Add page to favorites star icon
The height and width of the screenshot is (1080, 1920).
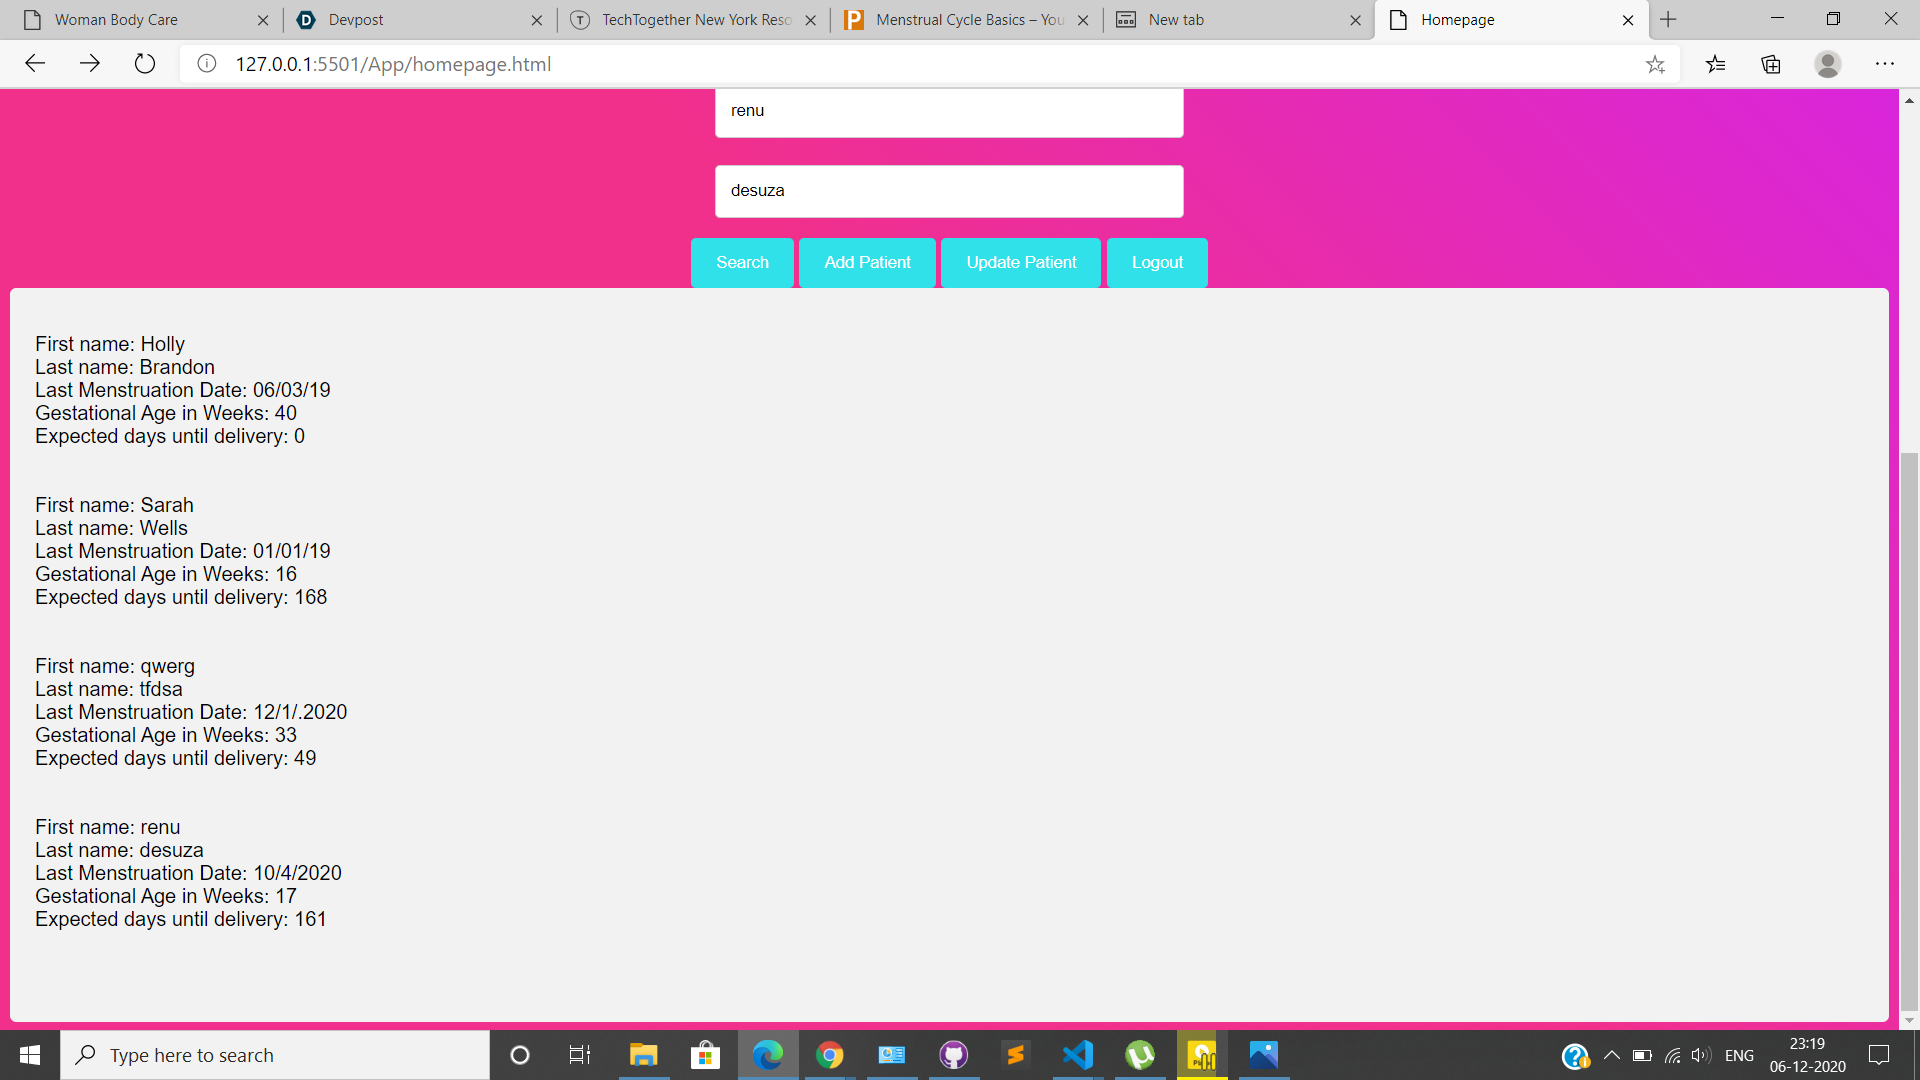1655,64
